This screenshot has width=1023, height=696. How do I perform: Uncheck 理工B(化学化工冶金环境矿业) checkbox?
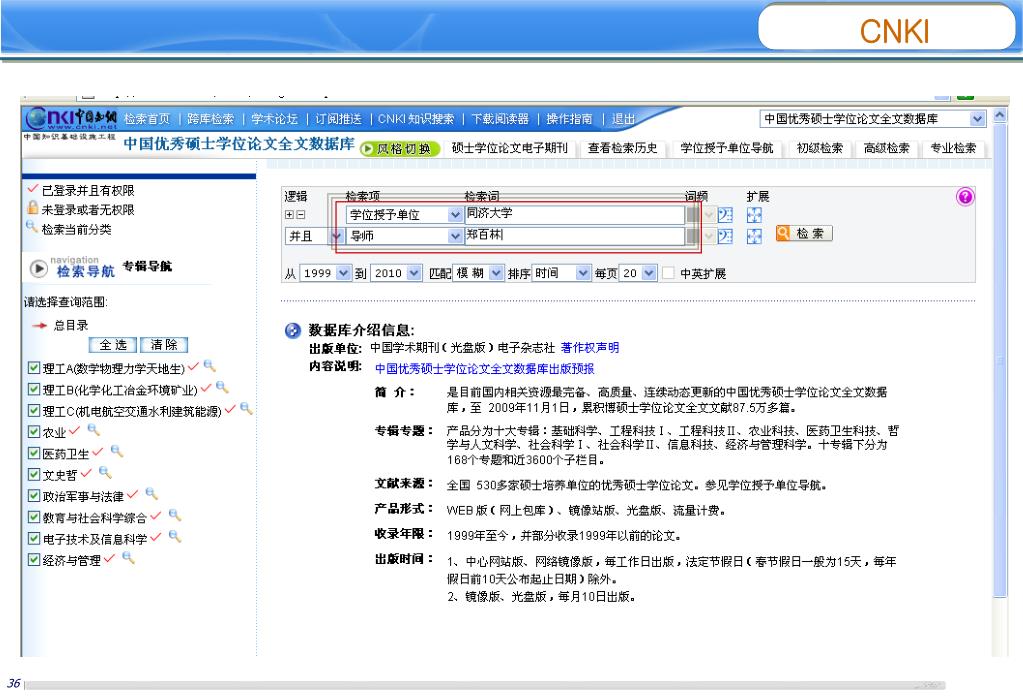tap(34, 389)
